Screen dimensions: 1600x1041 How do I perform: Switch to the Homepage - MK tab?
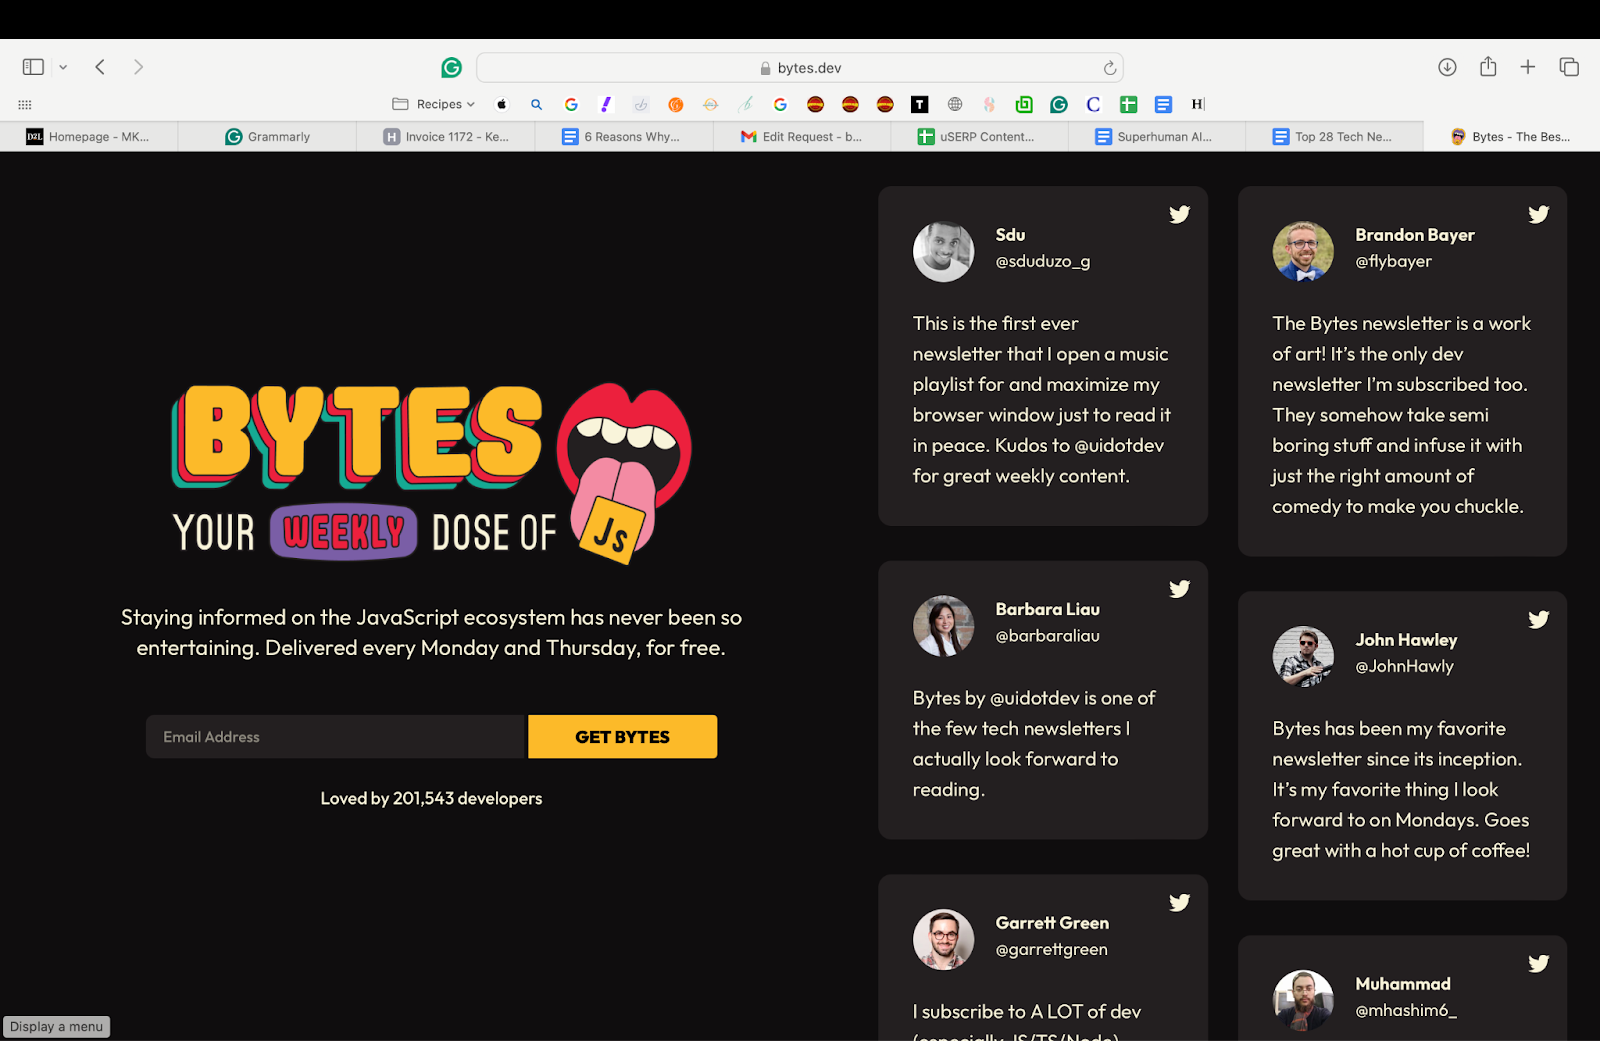89,137
